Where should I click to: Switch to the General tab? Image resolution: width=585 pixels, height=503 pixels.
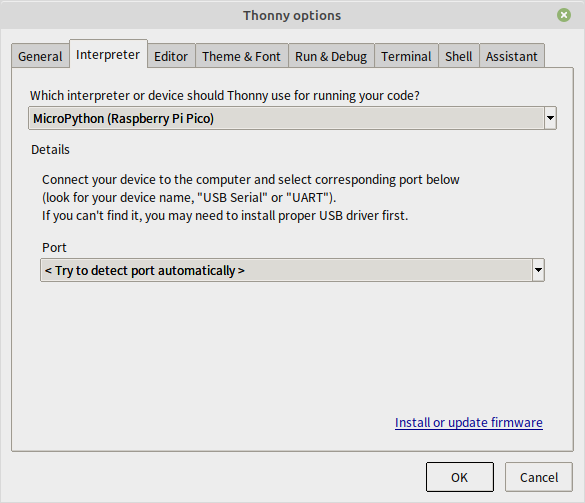coord(40,56)
